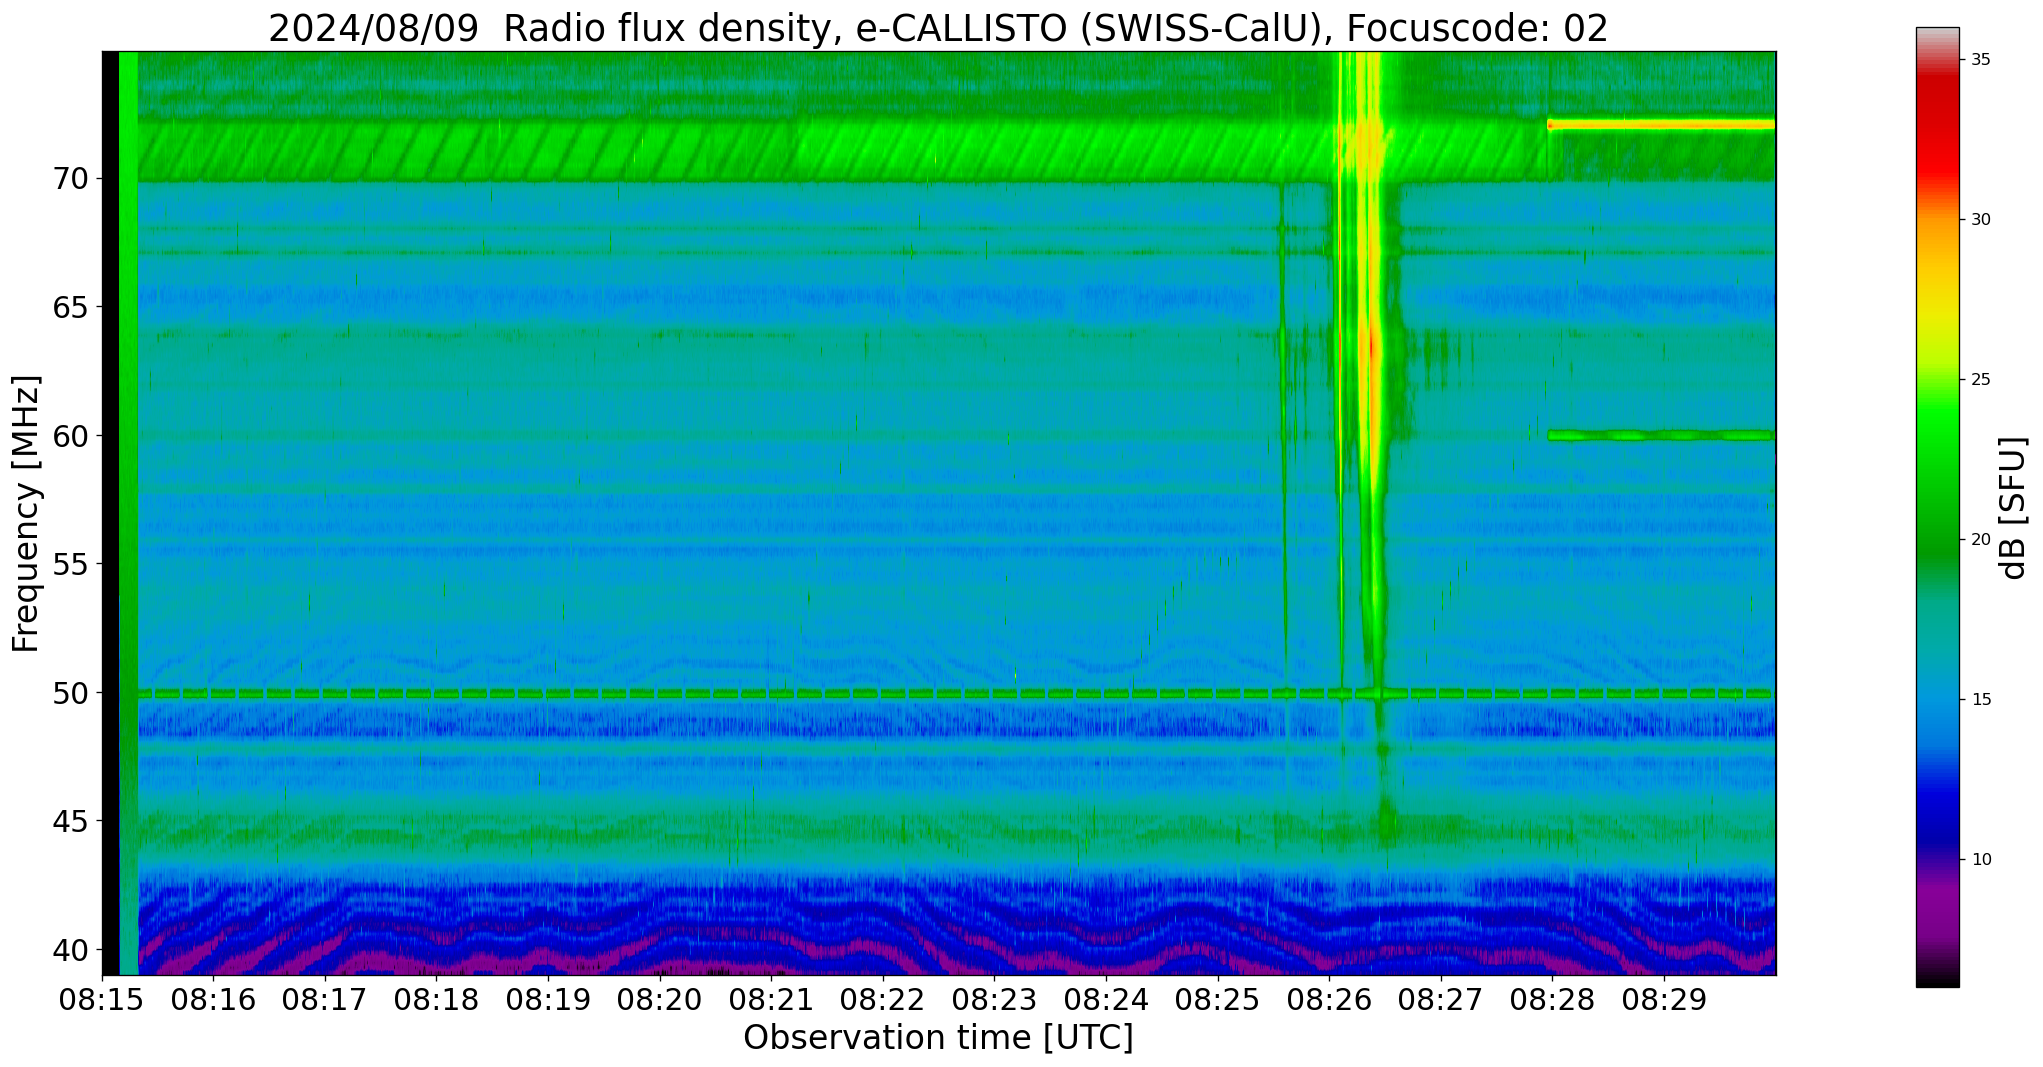
Task: Click the 08:25 time tick label
Action: tap(1218, 1000)
